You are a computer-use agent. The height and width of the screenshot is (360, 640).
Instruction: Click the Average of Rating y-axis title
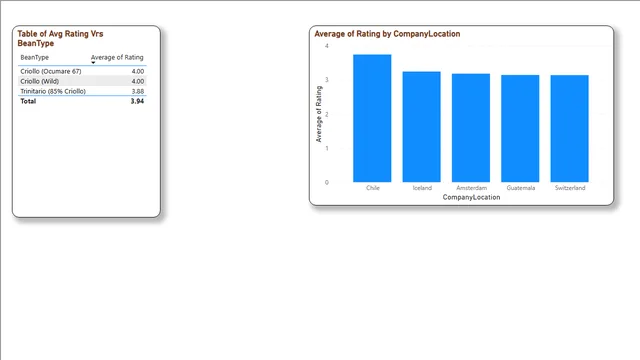coord(319,114)
